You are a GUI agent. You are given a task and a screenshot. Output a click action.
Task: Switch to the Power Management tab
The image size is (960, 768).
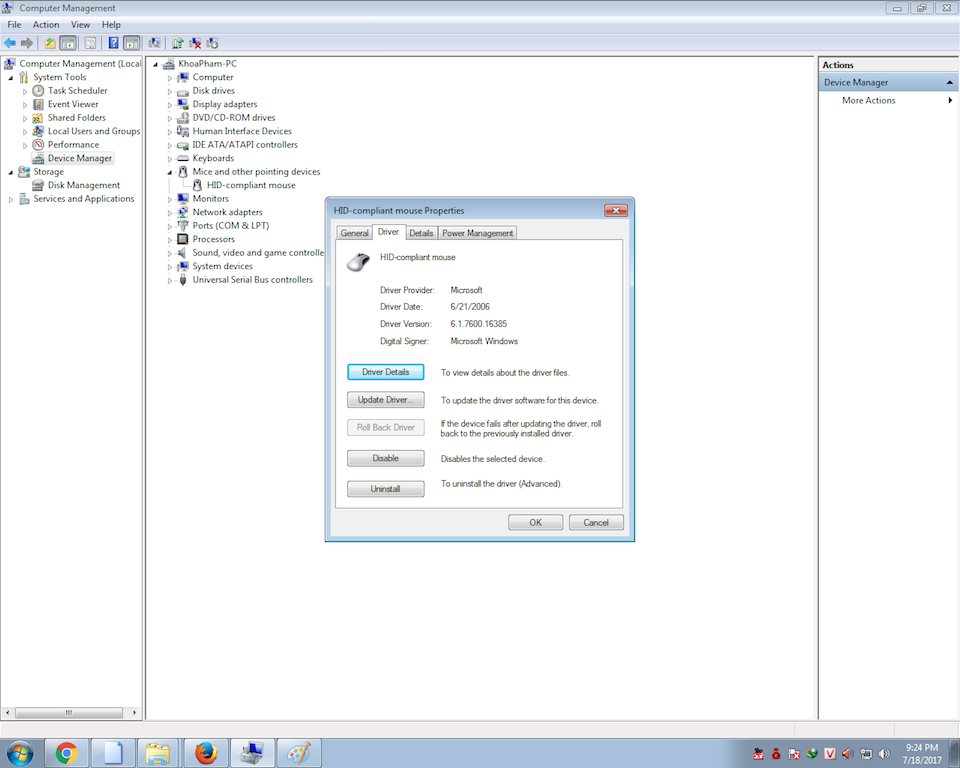[x=478, y=233]
